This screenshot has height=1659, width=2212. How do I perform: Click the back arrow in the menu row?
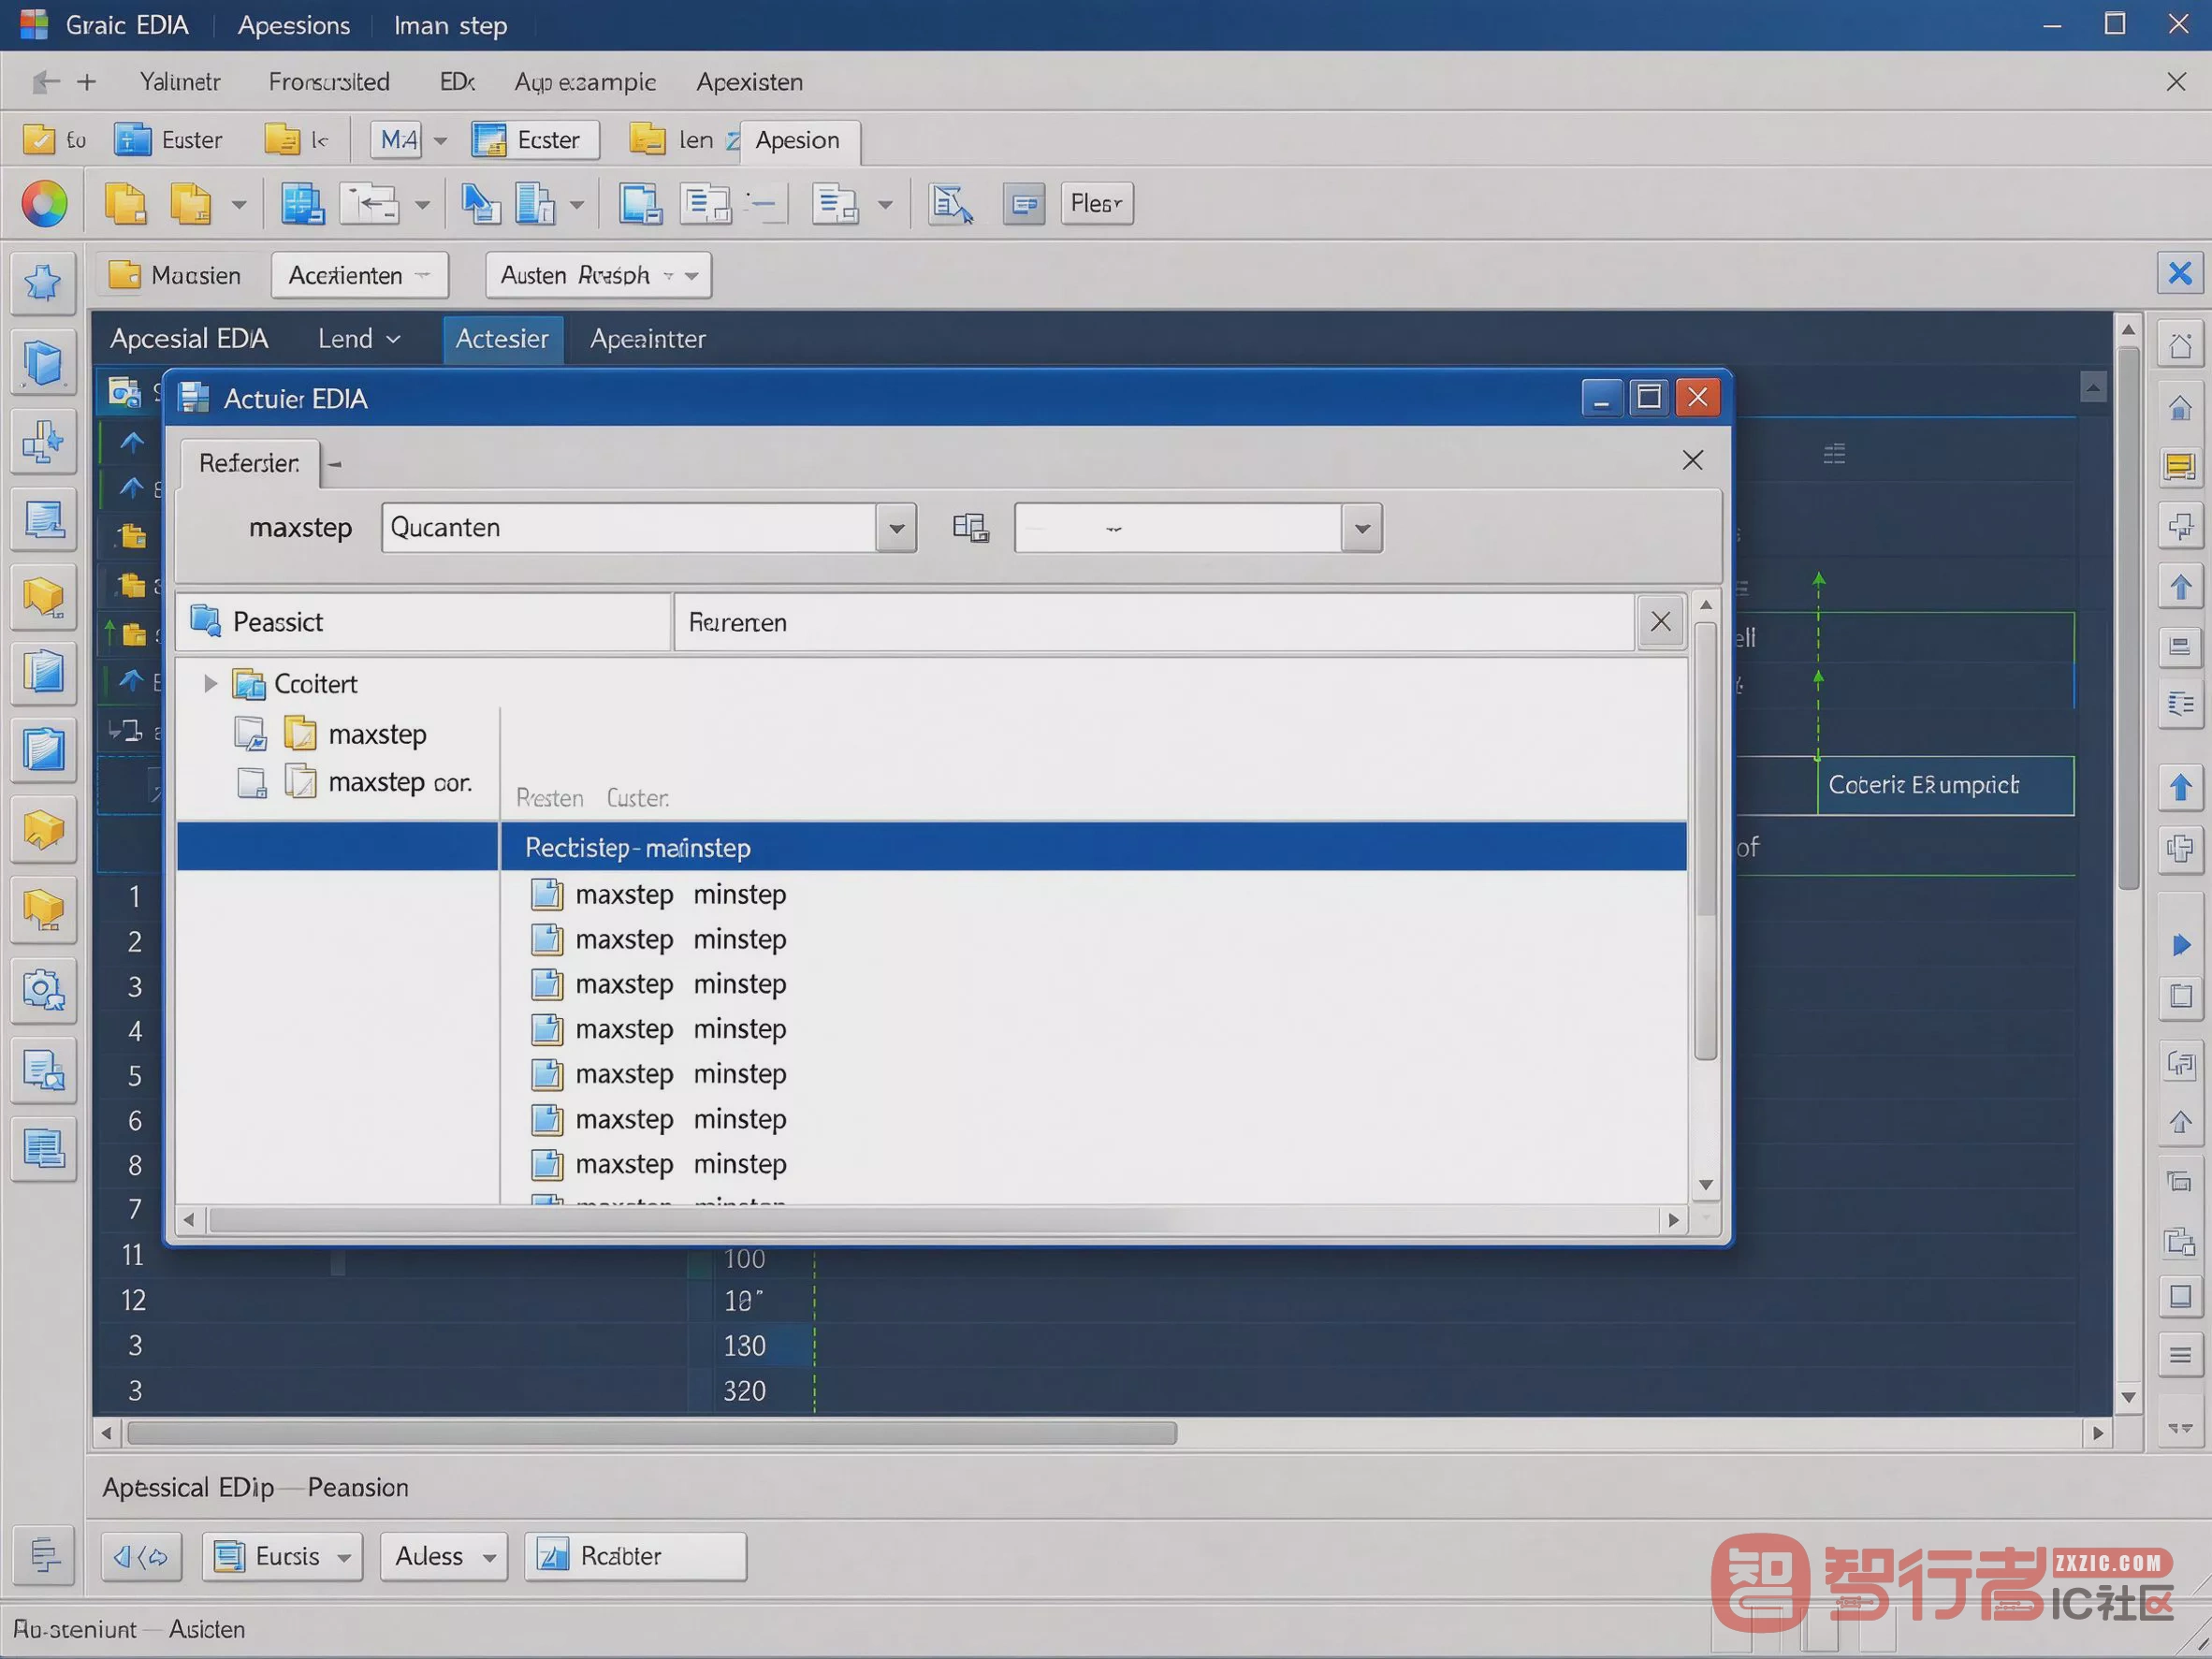tap(45, 82)
